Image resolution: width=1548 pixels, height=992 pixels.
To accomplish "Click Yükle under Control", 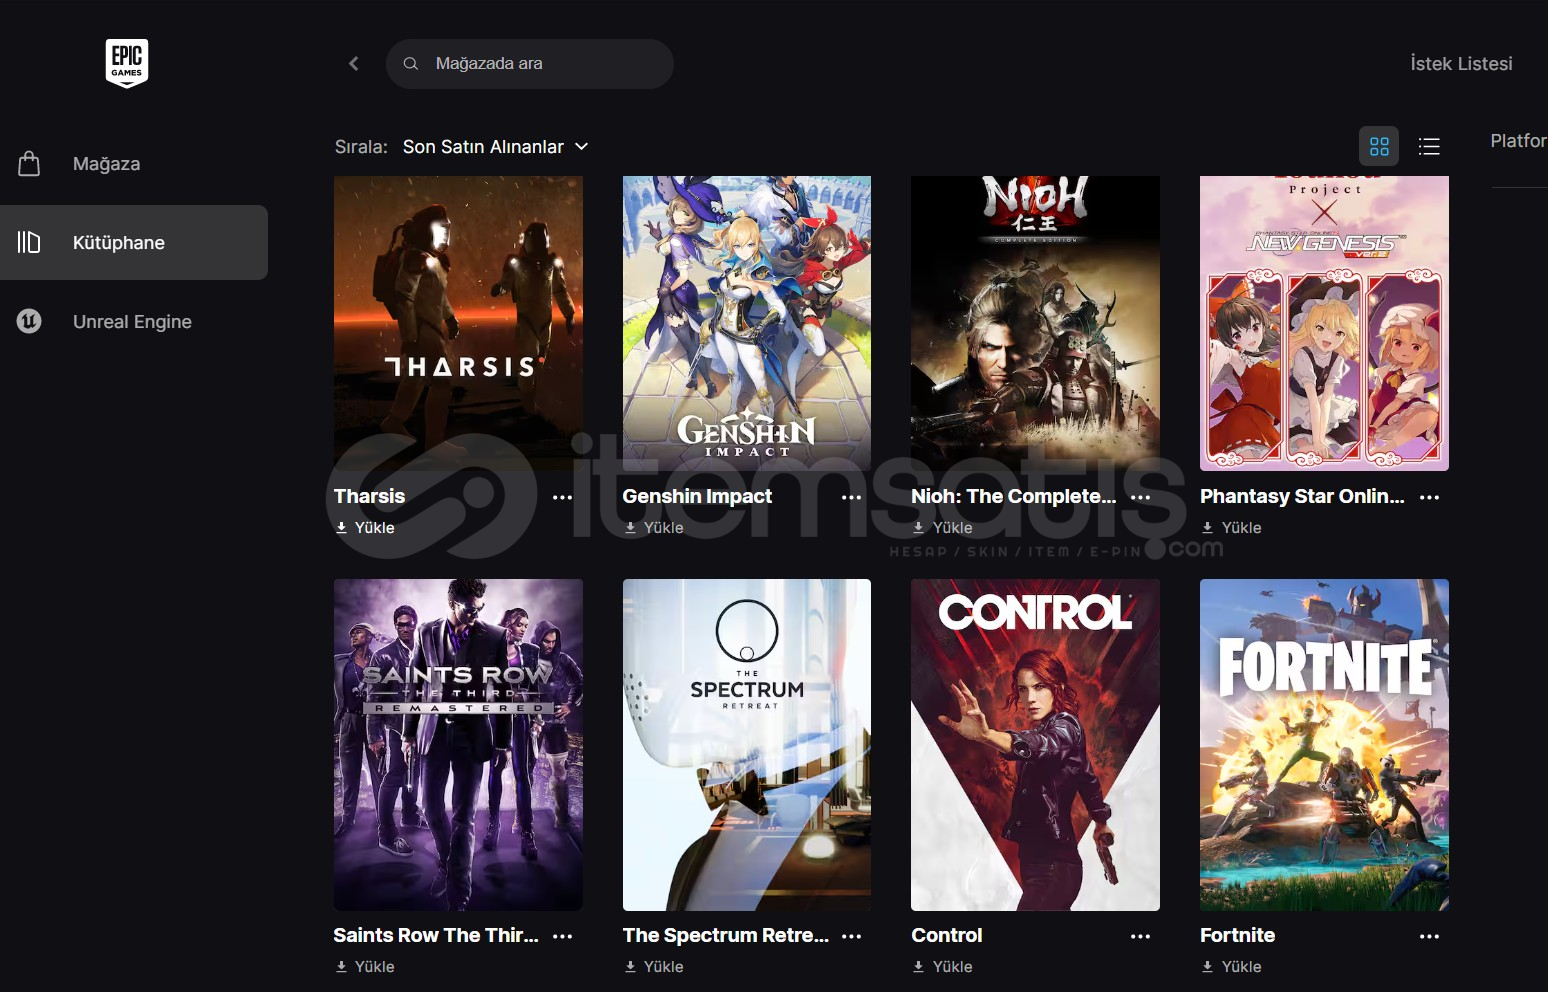I will point(943,966).
